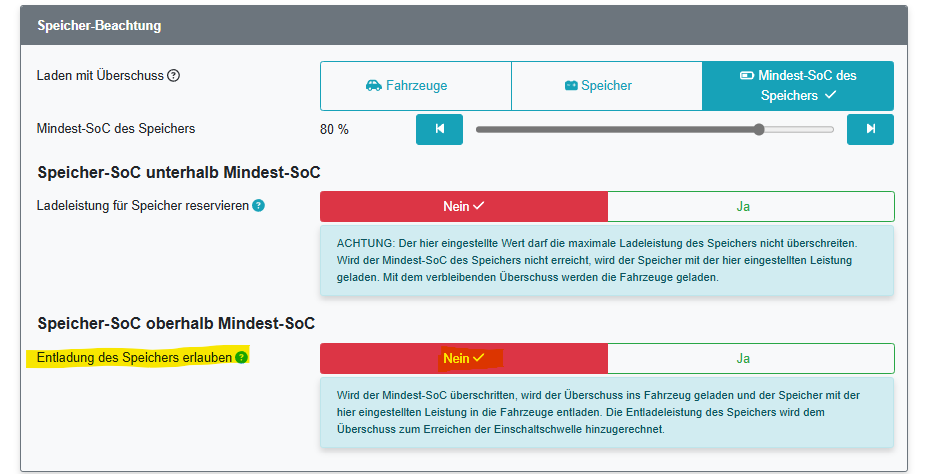Click the car icon on Fahrzeuge option
Image resolution: width=926 pixels, height=474 pixels.
click(374, 86)
